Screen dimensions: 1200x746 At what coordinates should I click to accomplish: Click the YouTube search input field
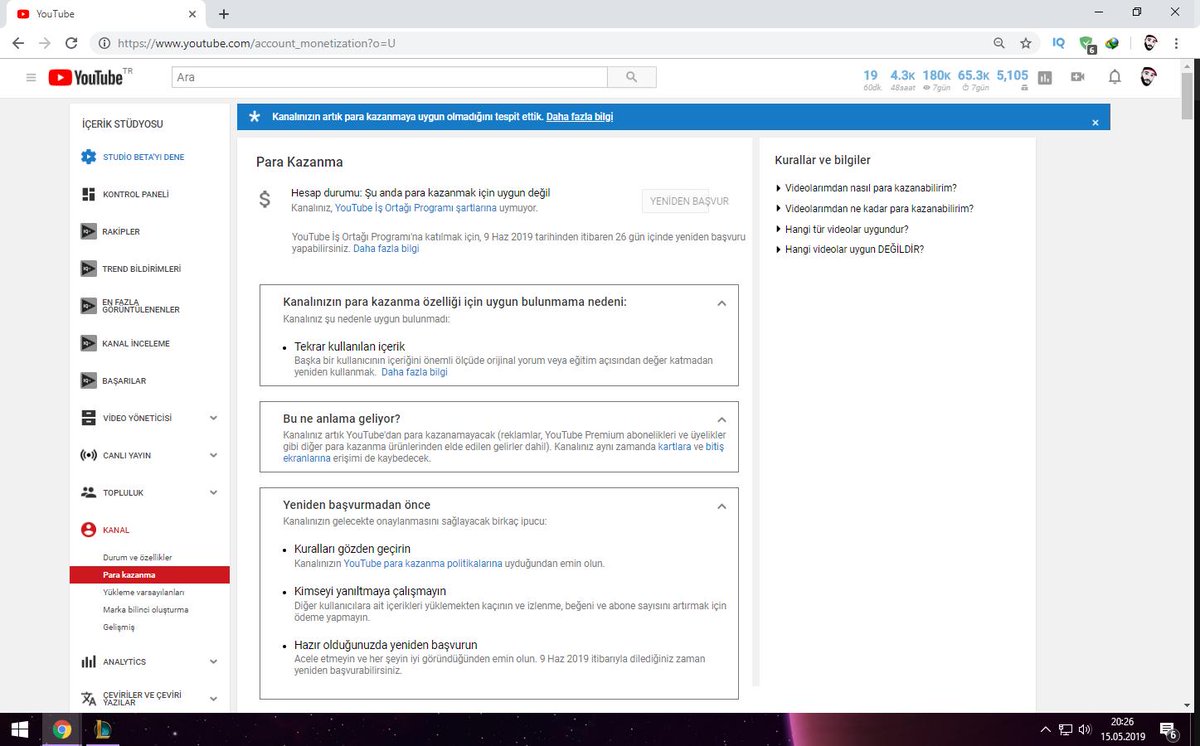[x=390, y=77]
